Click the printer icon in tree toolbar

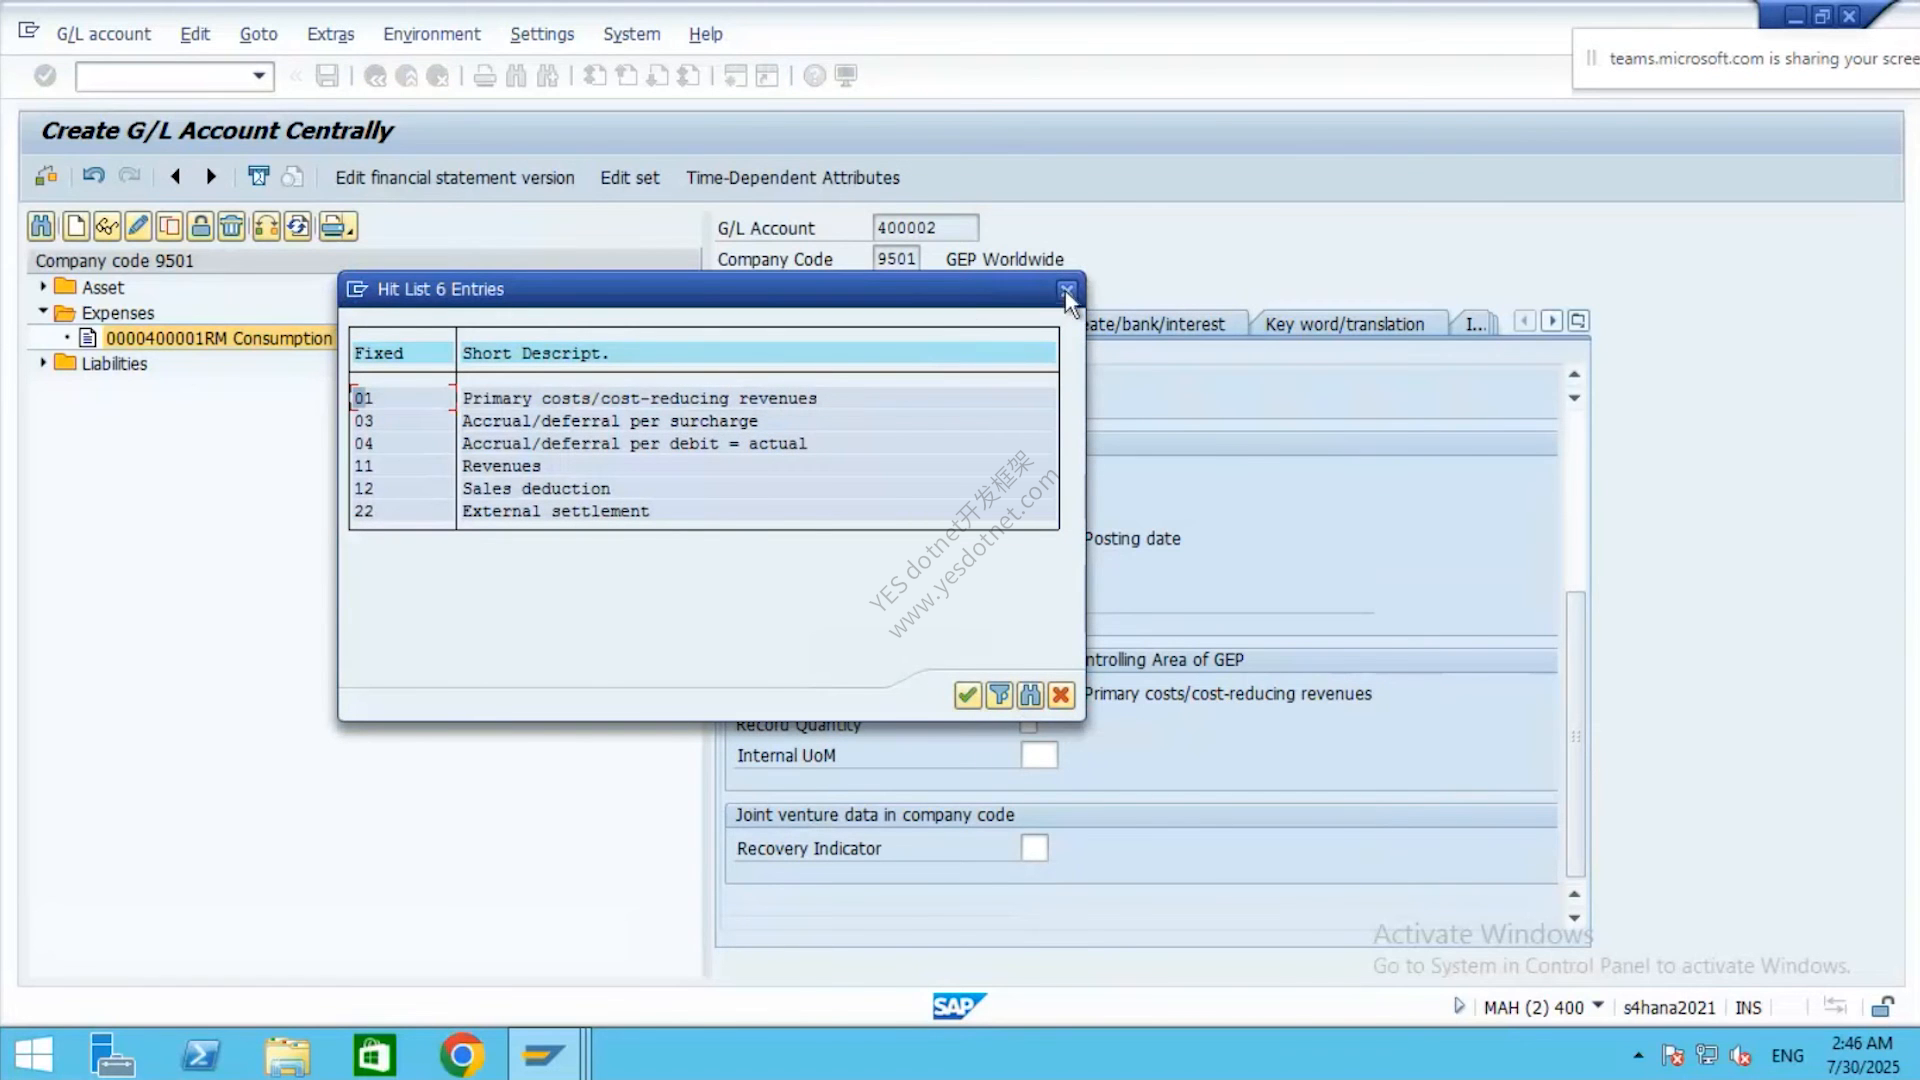[337, 226]
